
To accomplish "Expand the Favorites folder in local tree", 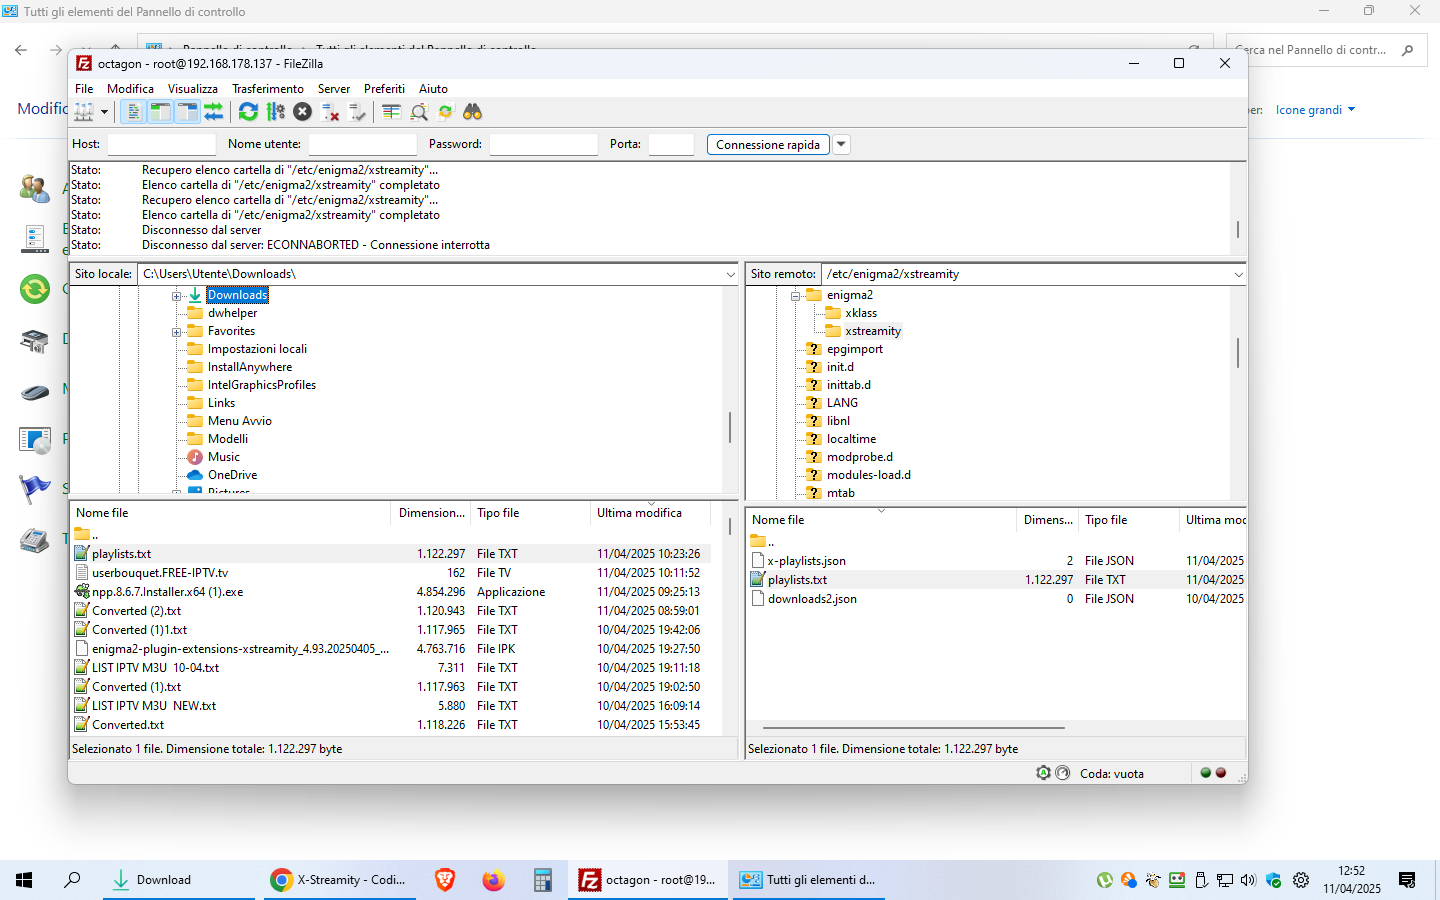I will point(176,332).
